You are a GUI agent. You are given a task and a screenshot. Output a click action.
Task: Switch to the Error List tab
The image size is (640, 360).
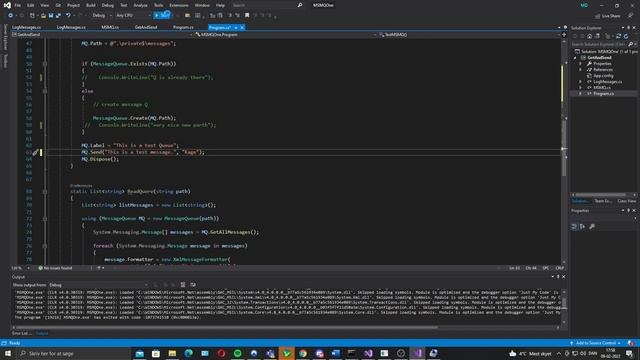coord(21,333)
